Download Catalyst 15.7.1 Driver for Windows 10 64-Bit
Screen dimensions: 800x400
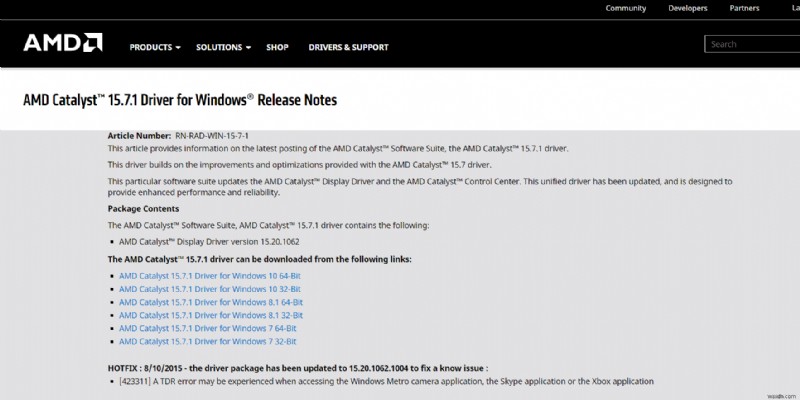[x=210, y=276]
